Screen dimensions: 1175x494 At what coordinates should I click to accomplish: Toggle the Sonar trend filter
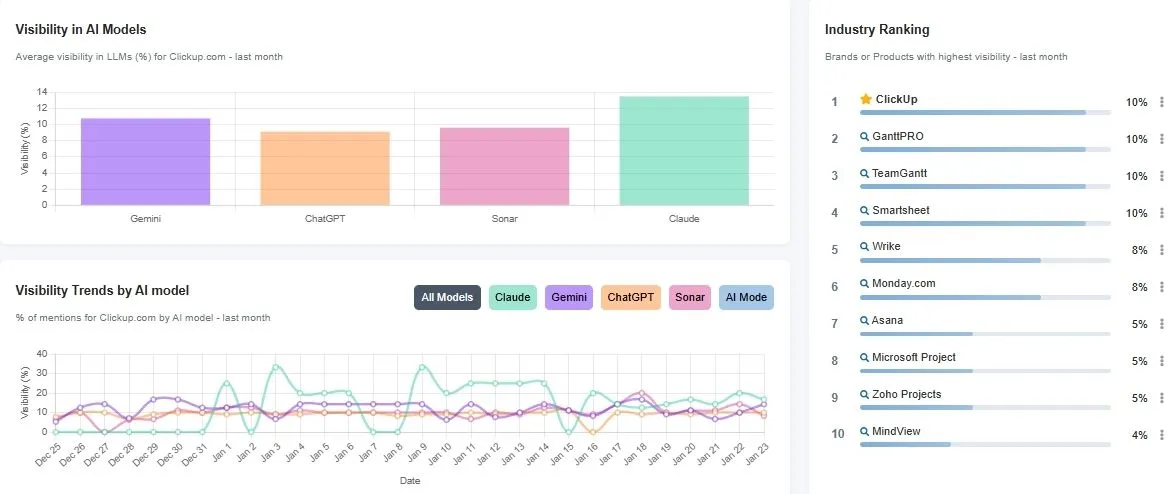(x=689, y=298)
